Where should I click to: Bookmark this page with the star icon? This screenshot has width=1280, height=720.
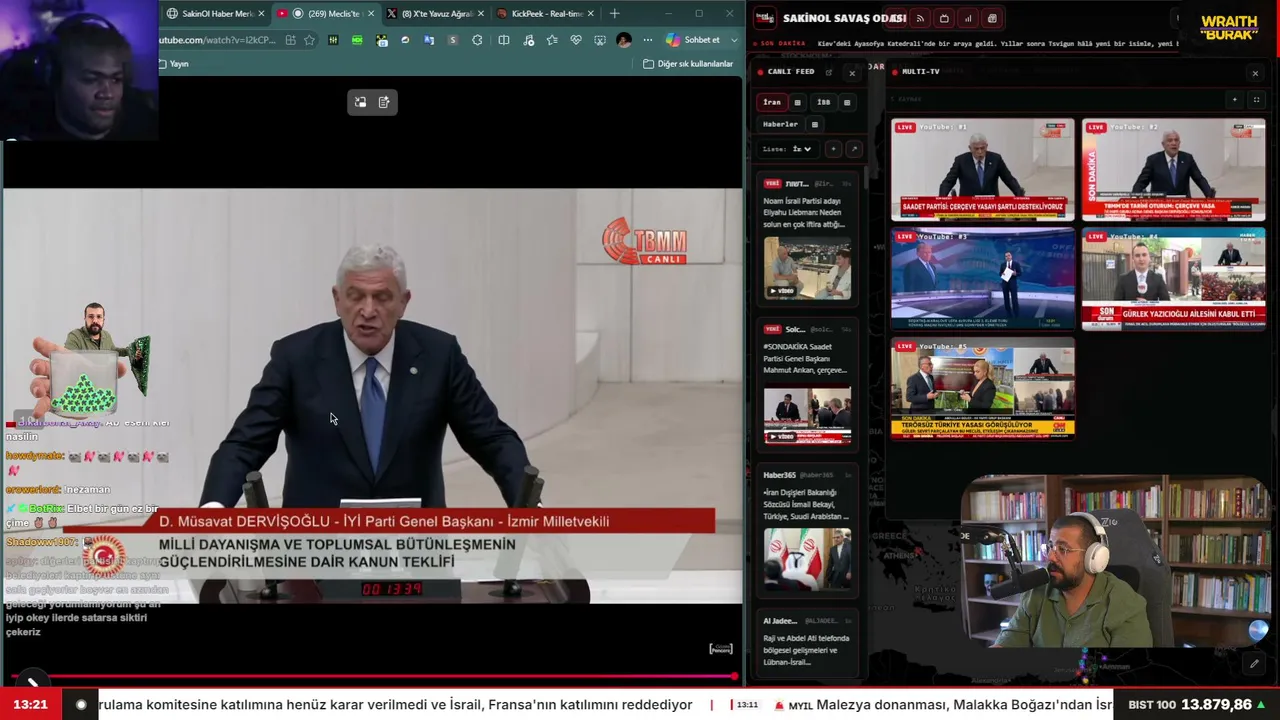pos(309,40)
